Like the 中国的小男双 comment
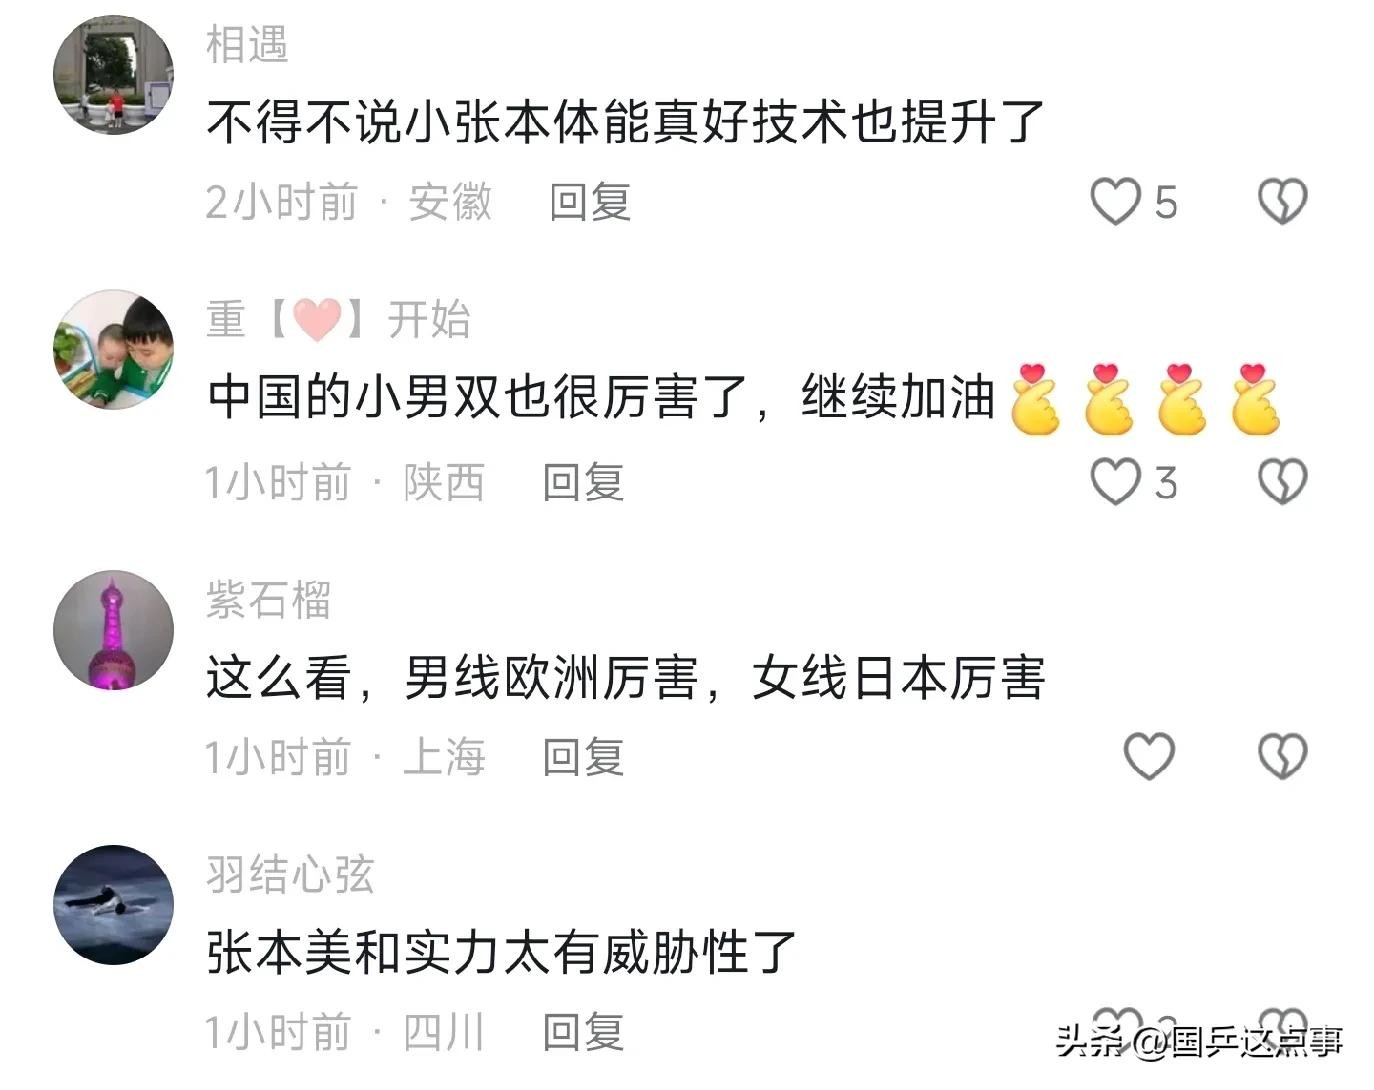The width and height of the screenshot is (1374, 1090). (x=1115, y=482)
